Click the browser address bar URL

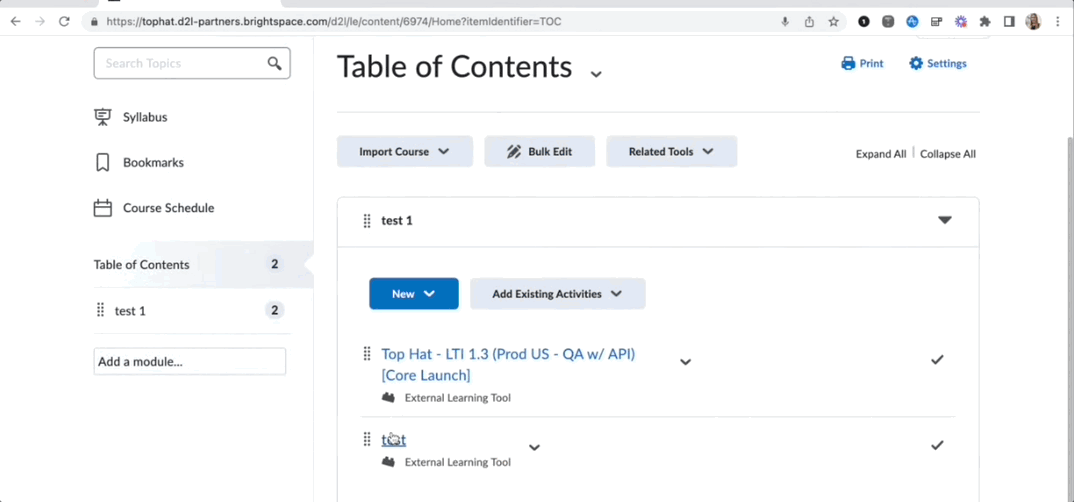point(334,22)
